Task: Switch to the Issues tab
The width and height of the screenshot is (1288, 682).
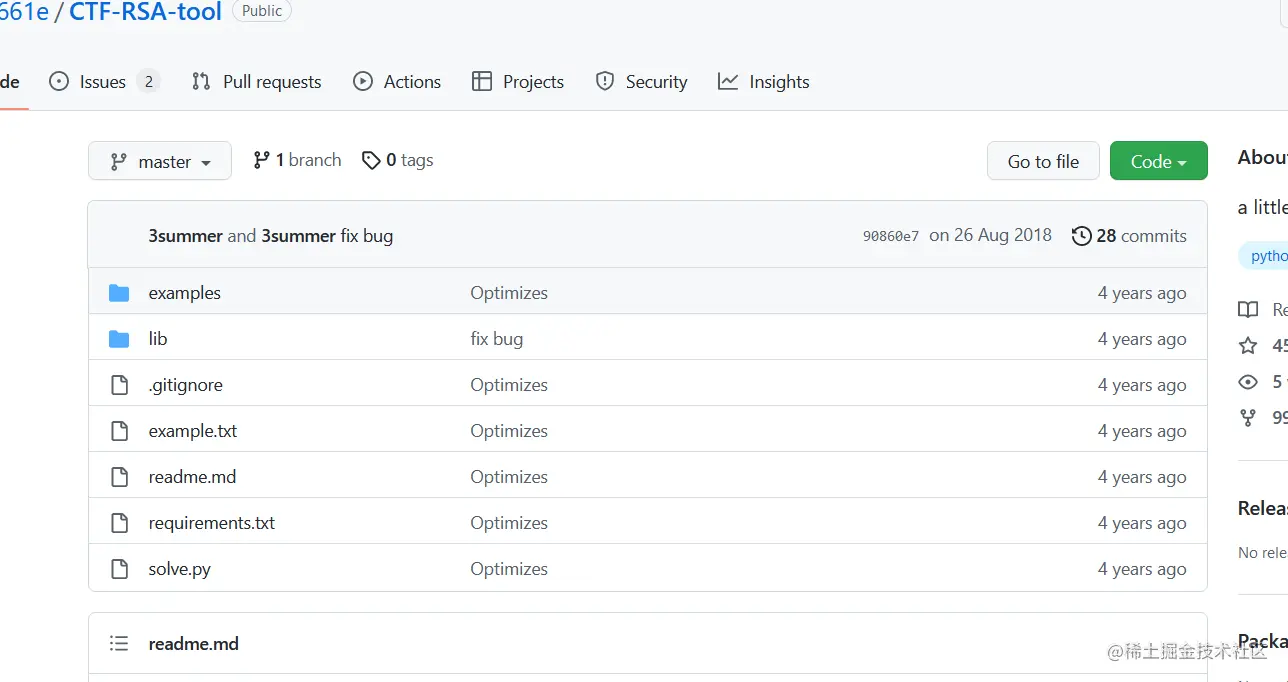Action: [x=103, y=82]
